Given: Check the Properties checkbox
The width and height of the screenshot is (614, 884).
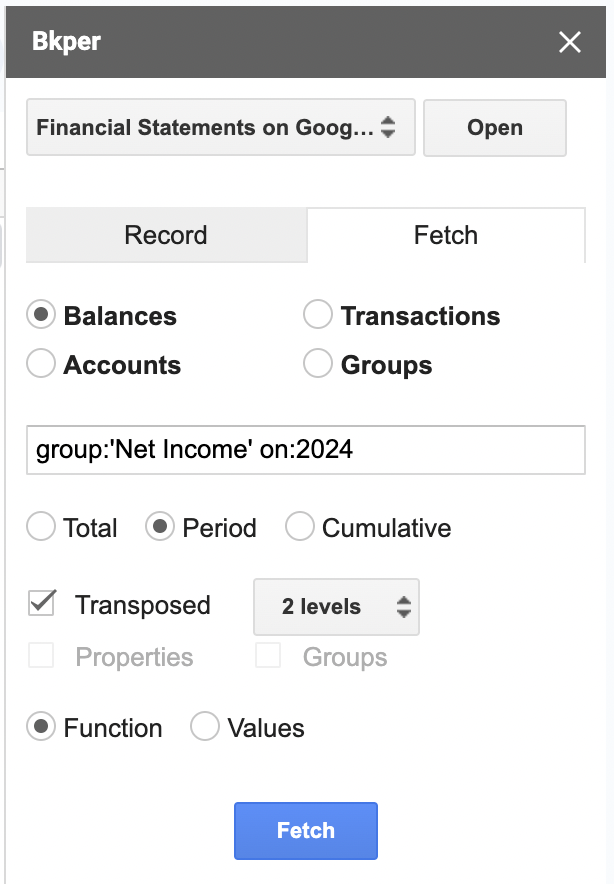Looking at the screenshot, I should (40, 657).
